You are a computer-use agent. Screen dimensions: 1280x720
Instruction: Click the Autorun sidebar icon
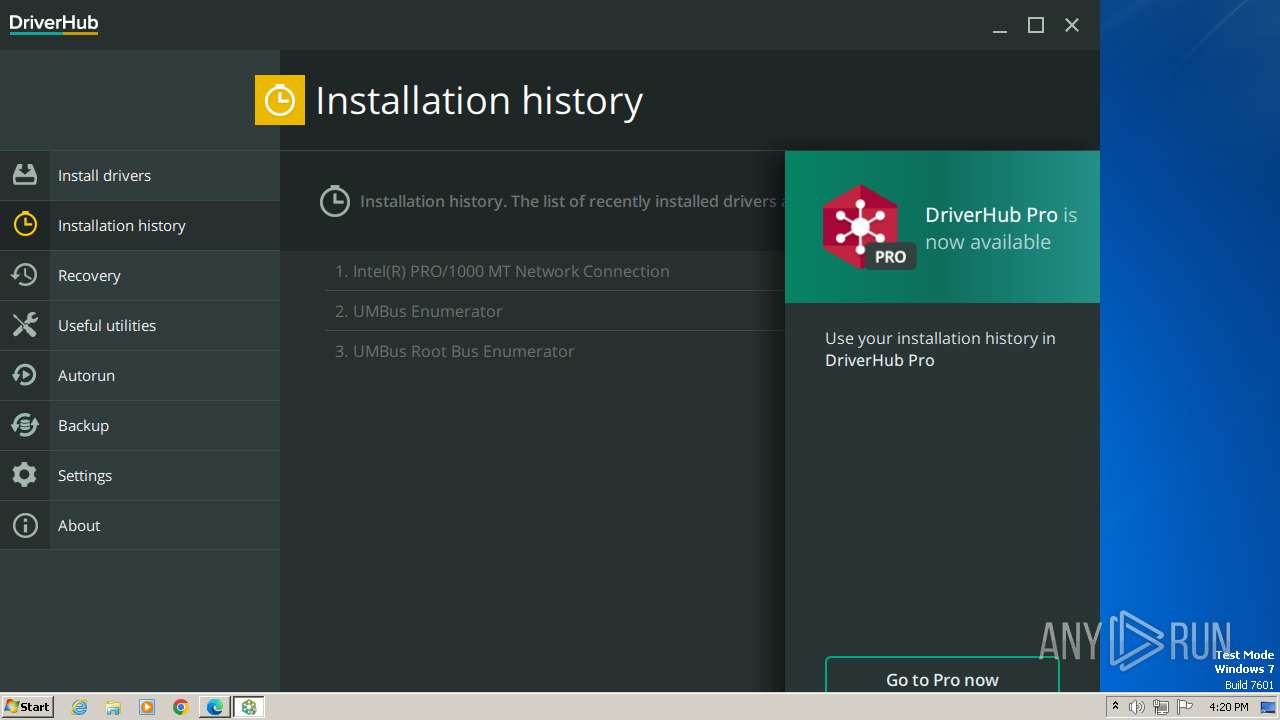pos(25,375)
